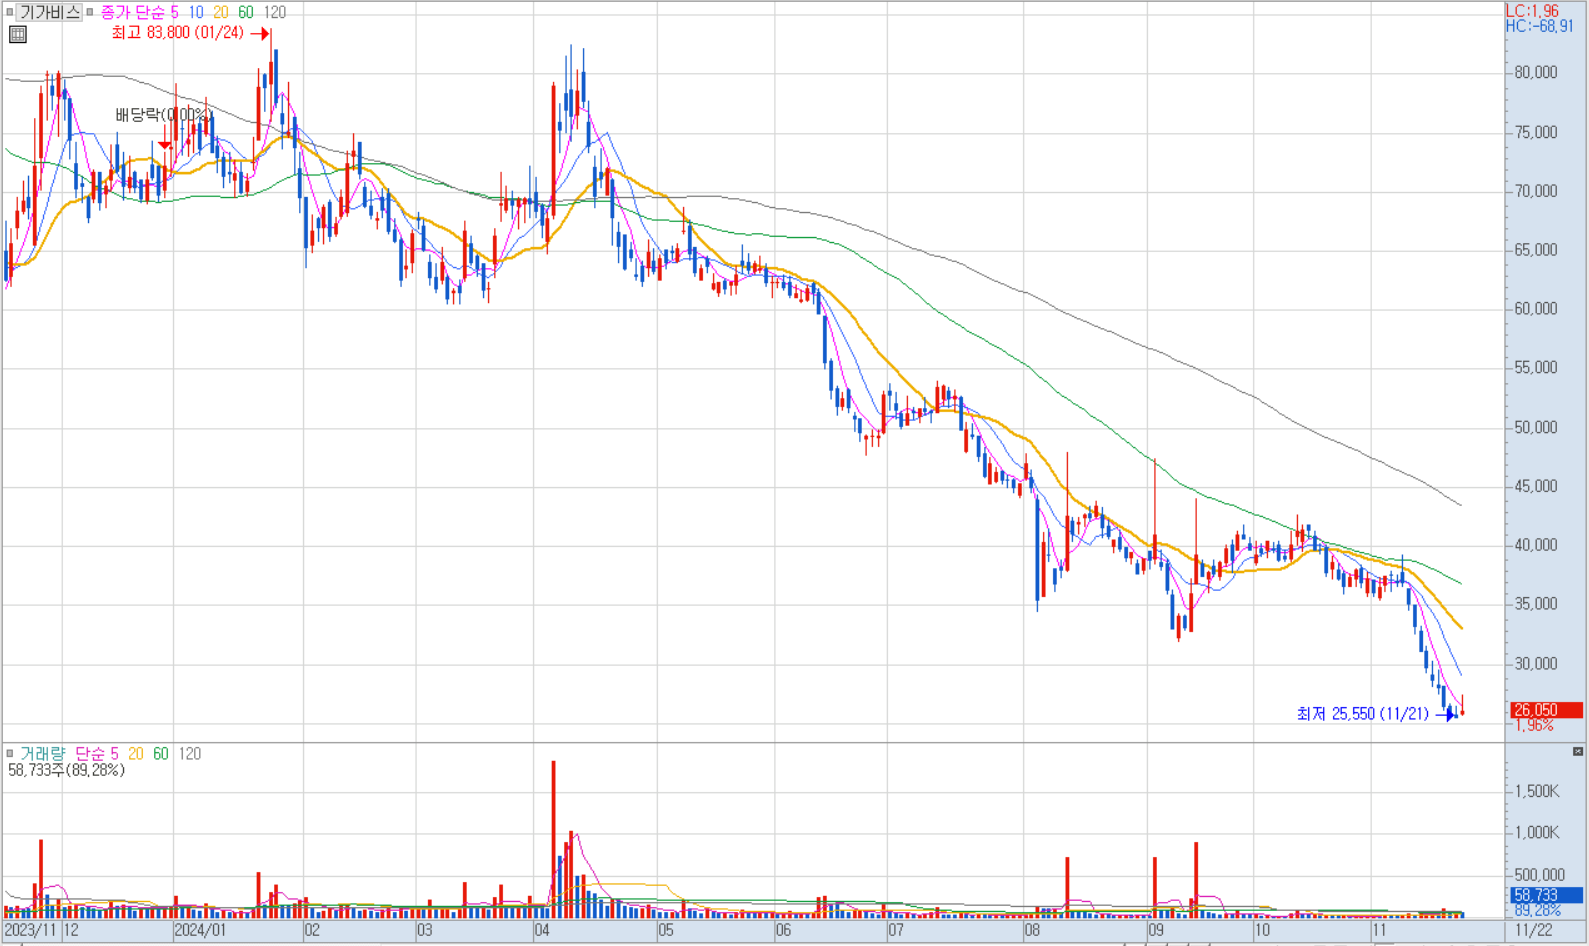
Task: Close the volume panel with its X icon
Action: click(1578, 752)
